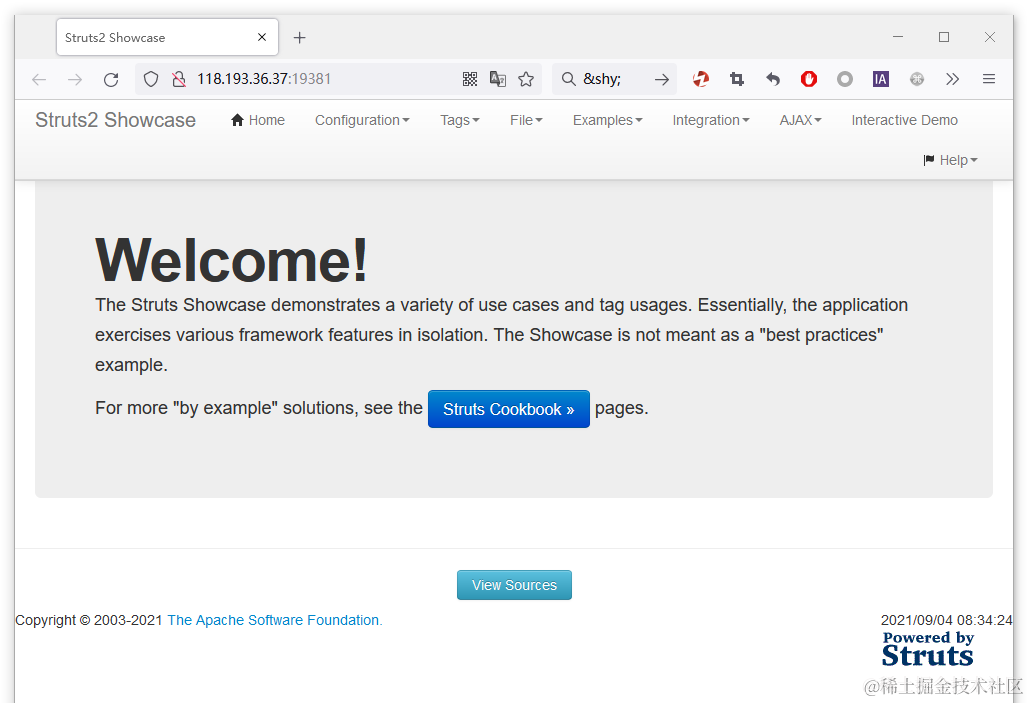
Task: Open the purple IA extension icon
Action: (881, 79)
